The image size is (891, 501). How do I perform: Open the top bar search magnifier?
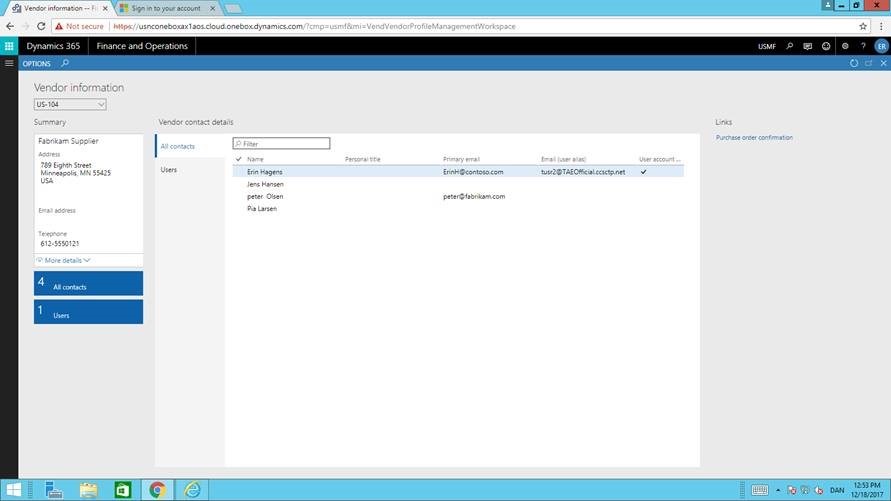[789, 46]
